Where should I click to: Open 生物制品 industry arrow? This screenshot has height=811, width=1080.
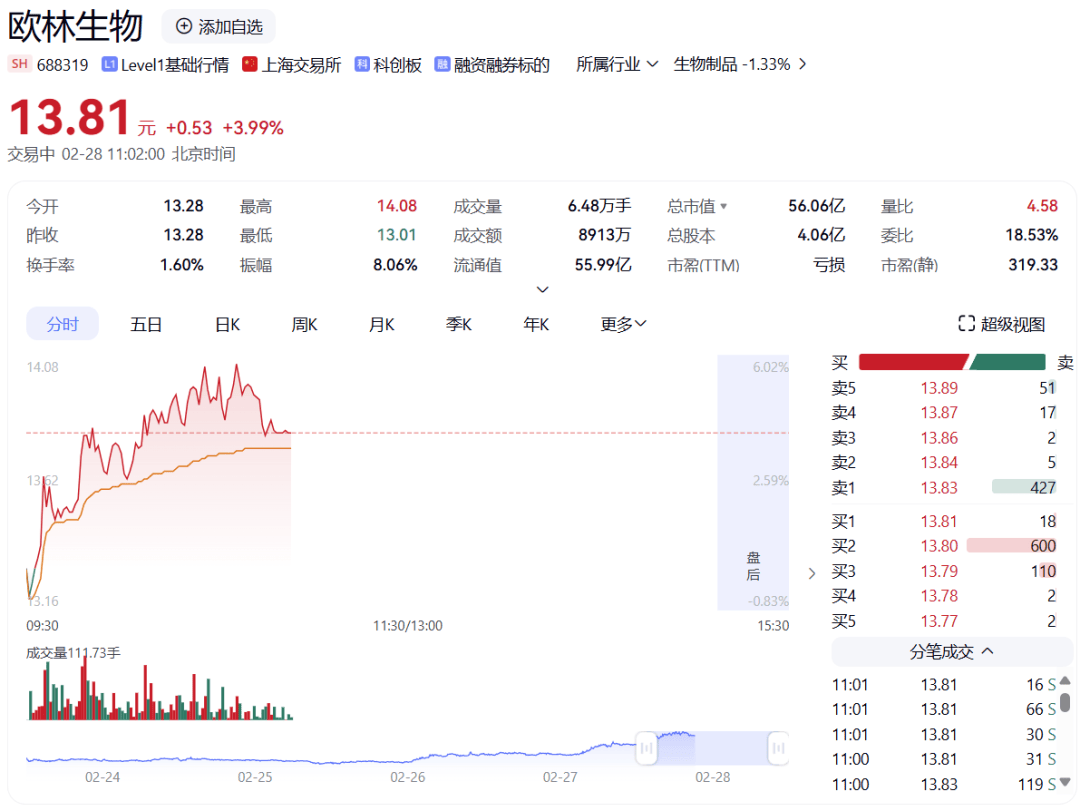pos(802,64)
